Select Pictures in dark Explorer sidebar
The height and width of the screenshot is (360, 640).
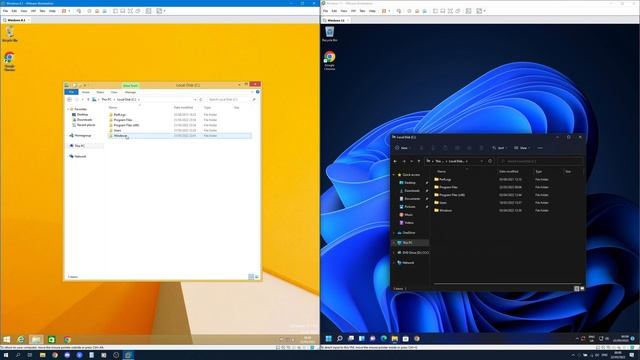410,207
